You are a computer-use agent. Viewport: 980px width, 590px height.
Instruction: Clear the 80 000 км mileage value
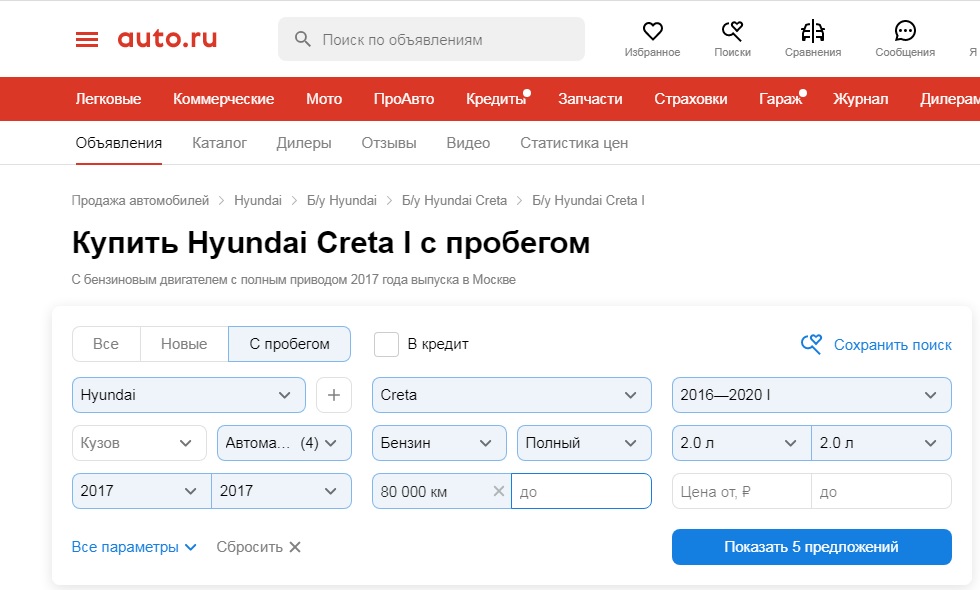point(499,491)
